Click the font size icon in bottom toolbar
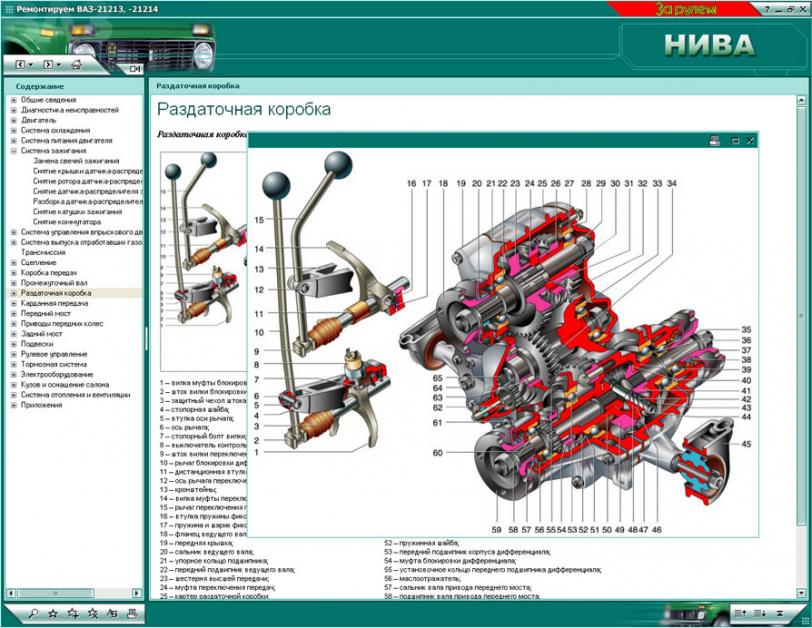 112,614
